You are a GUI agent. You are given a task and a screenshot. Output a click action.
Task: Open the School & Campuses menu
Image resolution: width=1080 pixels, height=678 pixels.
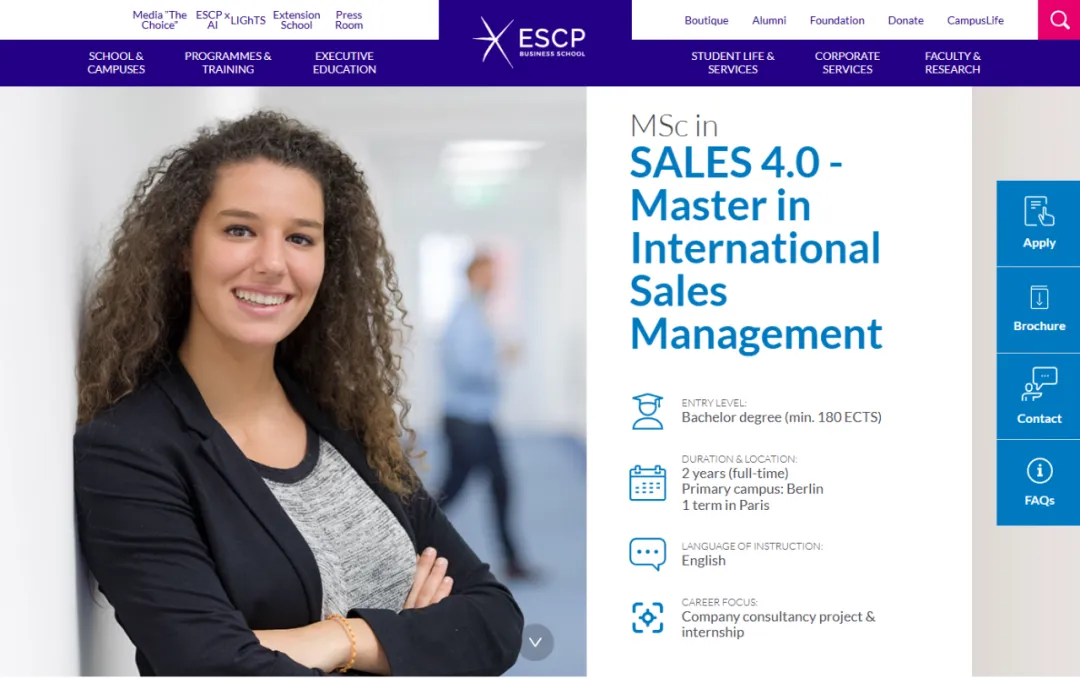tap(116, 63)
